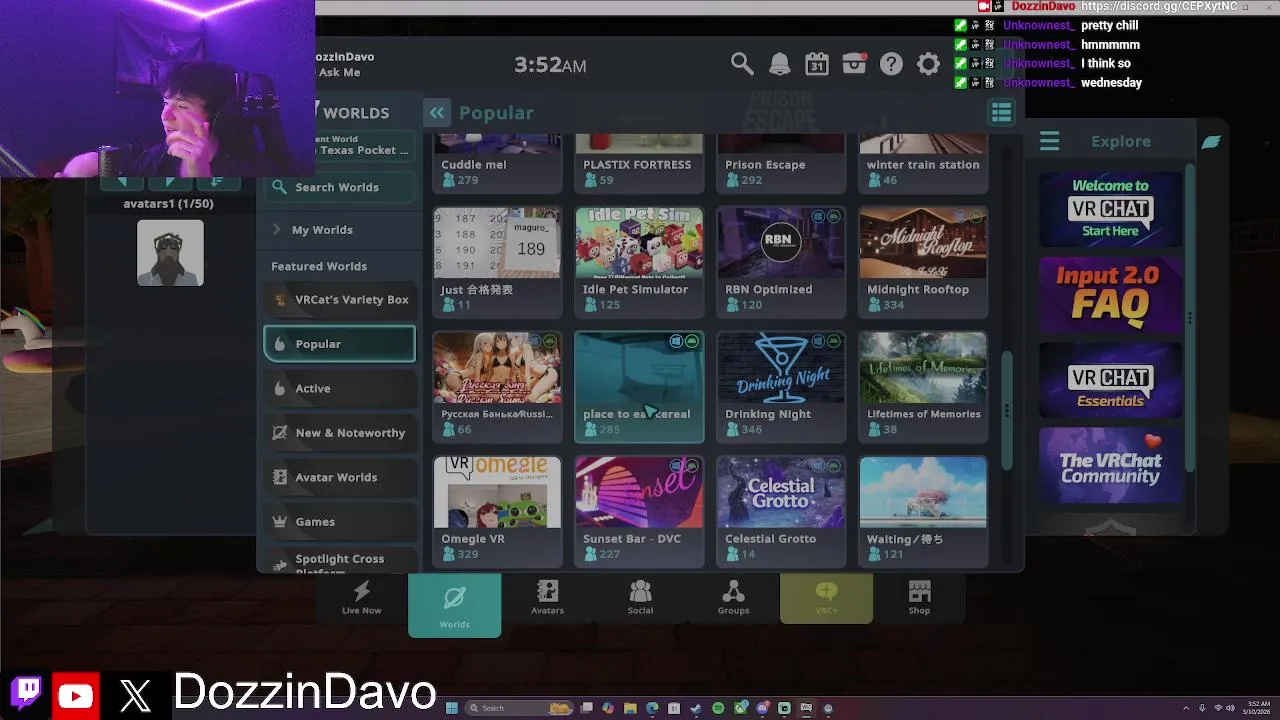Open Steam from the taskbar
The height and width of the screenshot is (720, 1280).
(x=696, y=708)
